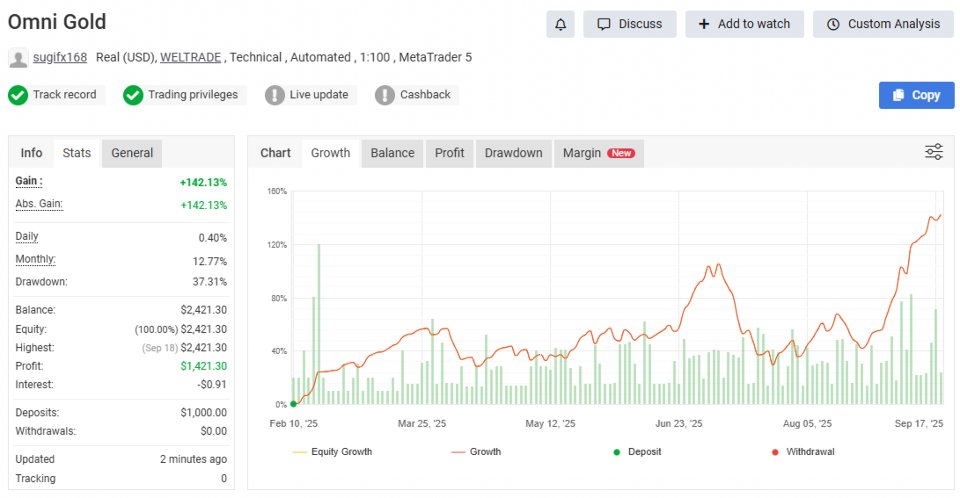The width and height of the screenshot is (960, 498).
Task: Click the Profit $1,421.30 value
Action: (x=203, y=366)
